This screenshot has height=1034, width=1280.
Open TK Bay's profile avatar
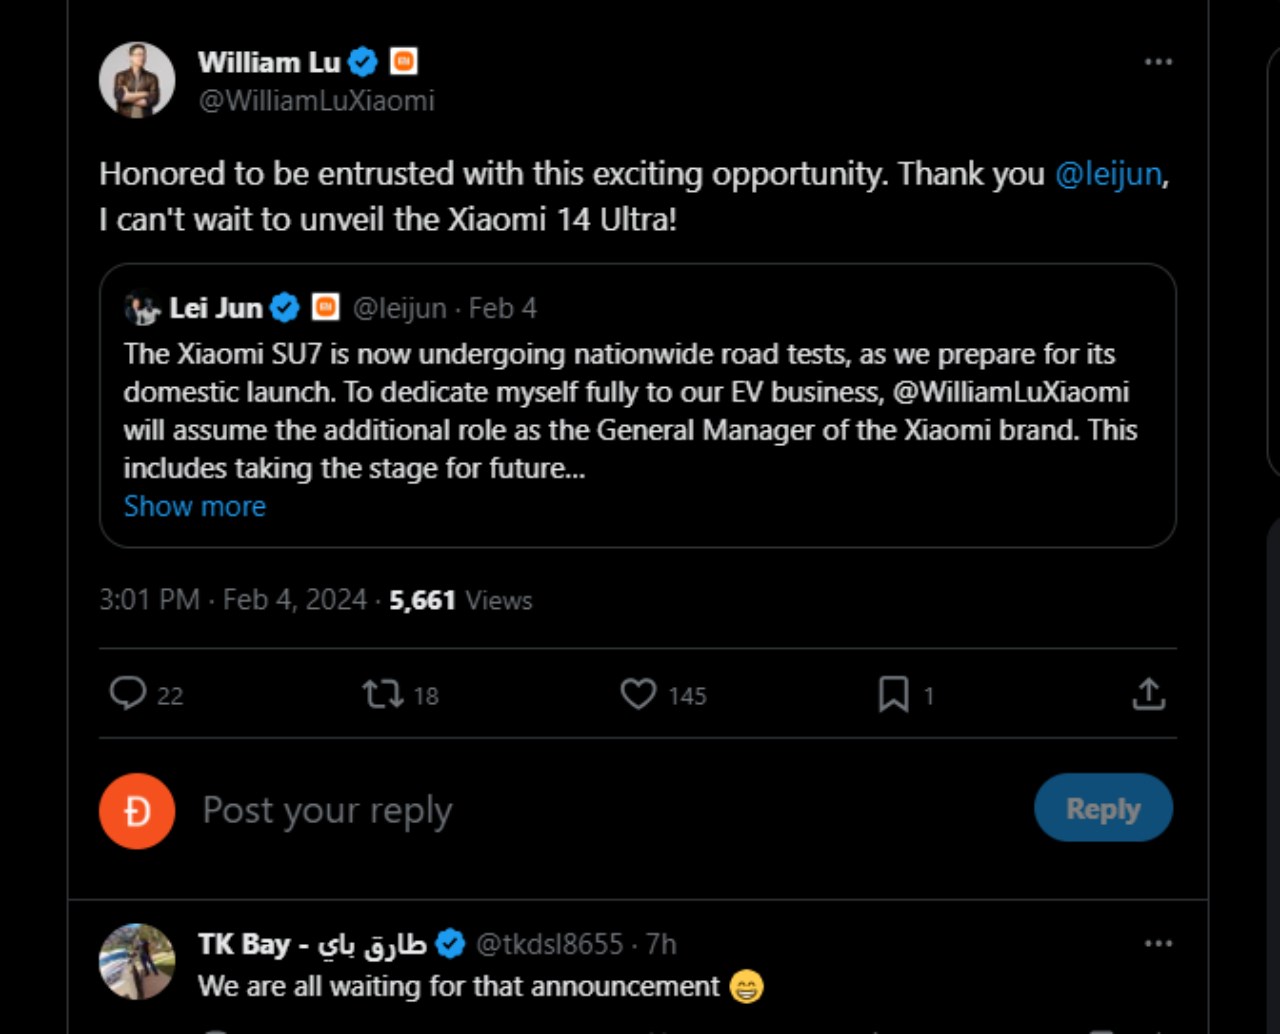click(x=137, y=961)
